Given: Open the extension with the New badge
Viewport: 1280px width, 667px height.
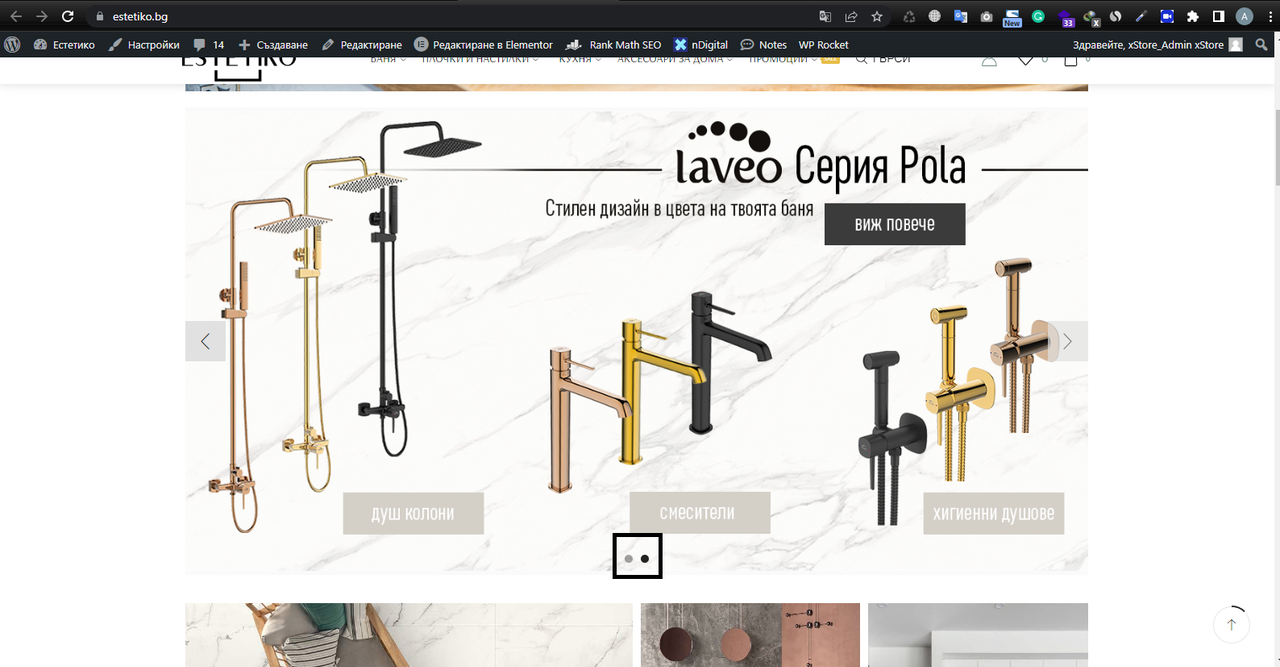Looking at the screenshot, I should [x=1012, y=17].
